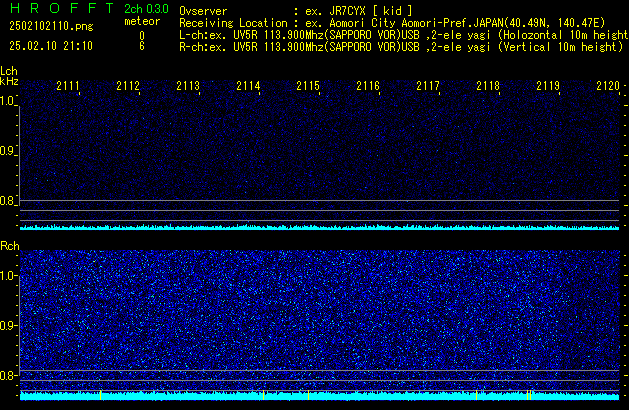The image size is (629, 410).
Task: Click left marker of yellow pair before 2119
Action: click(527, 395)
